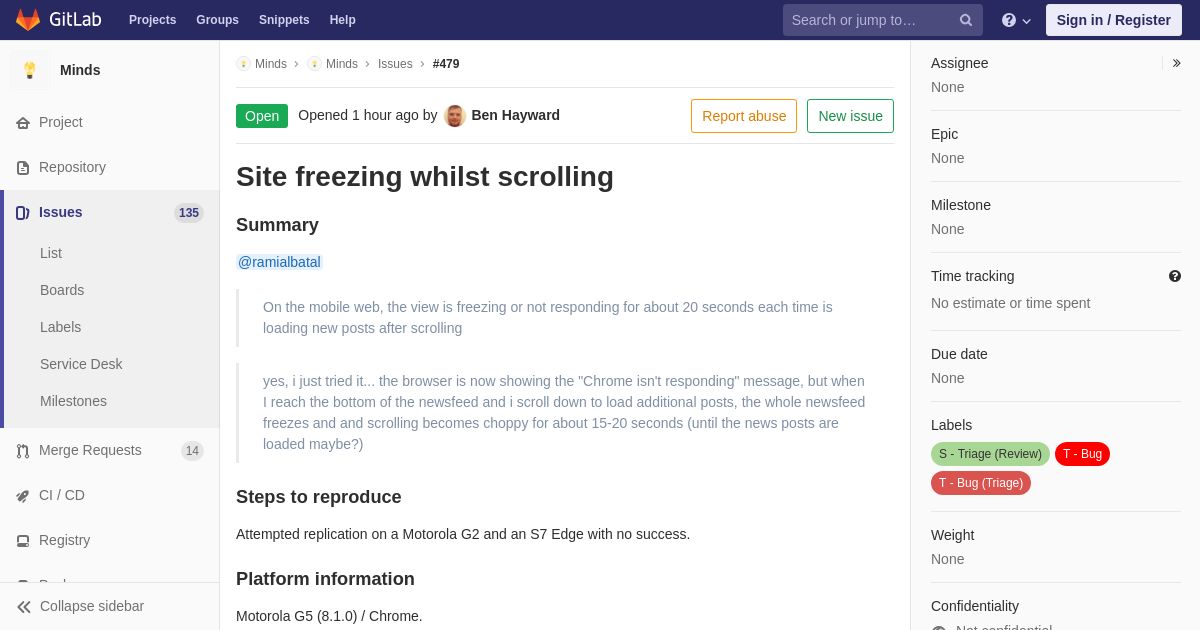
Task: Select Boards under Issues
Action: click(62, 290)
